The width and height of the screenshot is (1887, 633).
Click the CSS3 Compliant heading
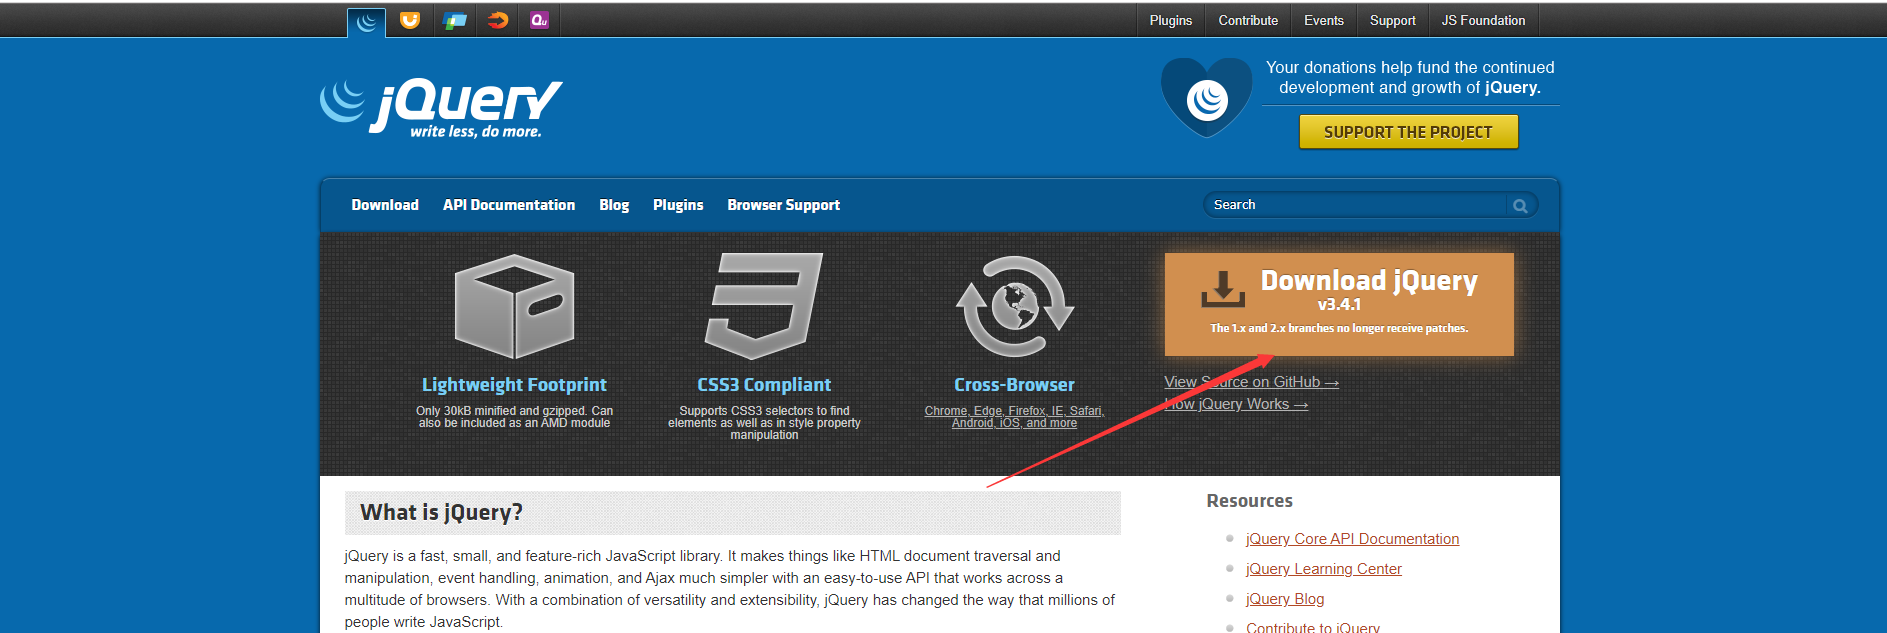click(x=764, y=385)
